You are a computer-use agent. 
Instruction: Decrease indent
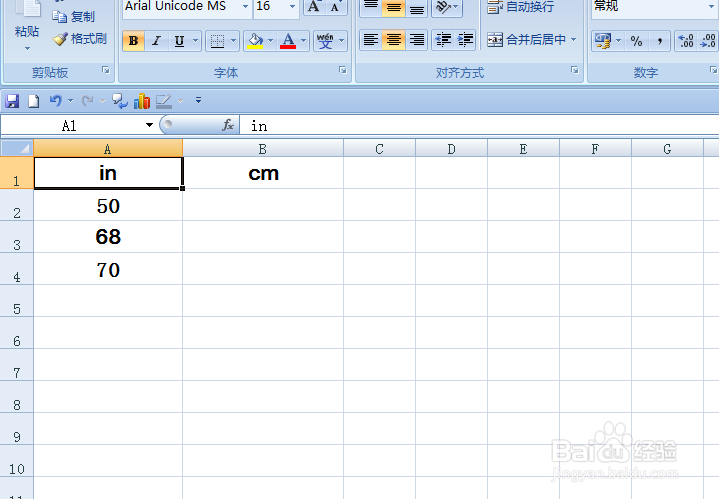click(443, 40)
